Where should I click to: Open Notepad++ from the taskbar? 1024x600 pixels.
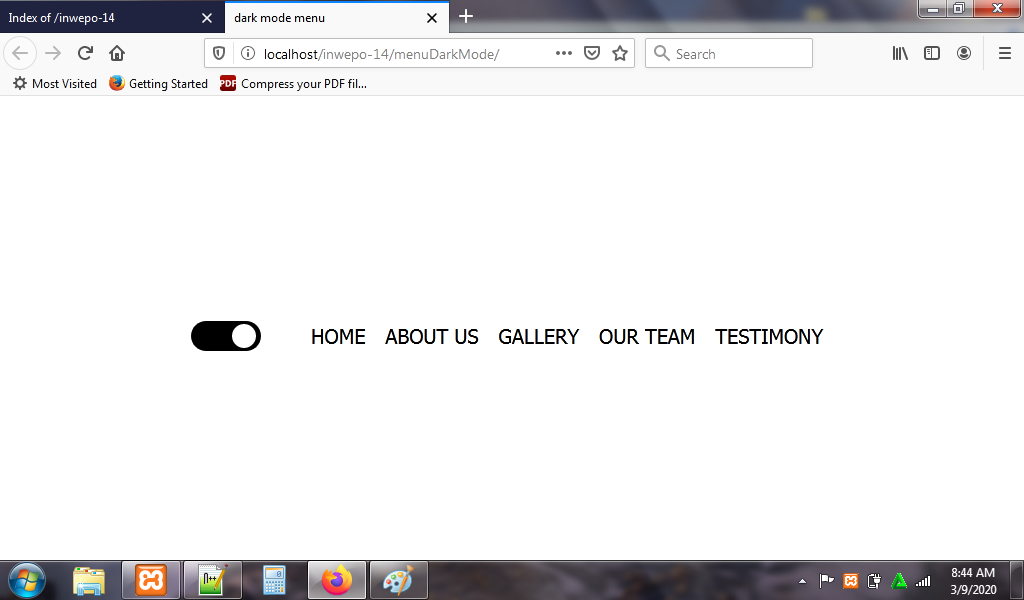212,580
